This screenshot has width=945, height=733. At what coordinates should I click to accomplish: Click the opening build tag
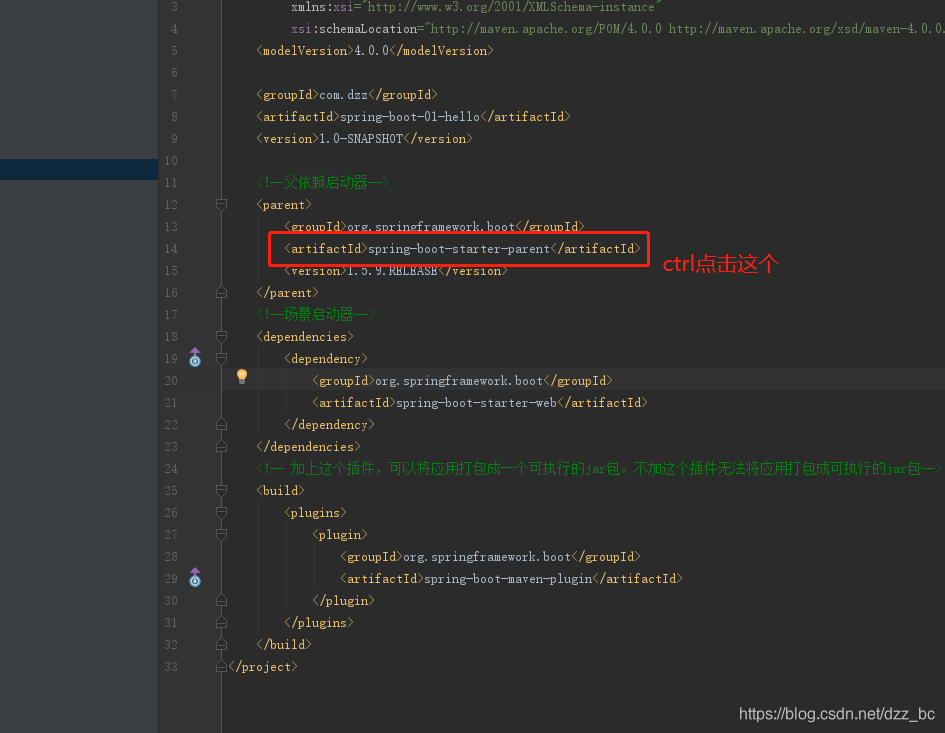point(280,491)
